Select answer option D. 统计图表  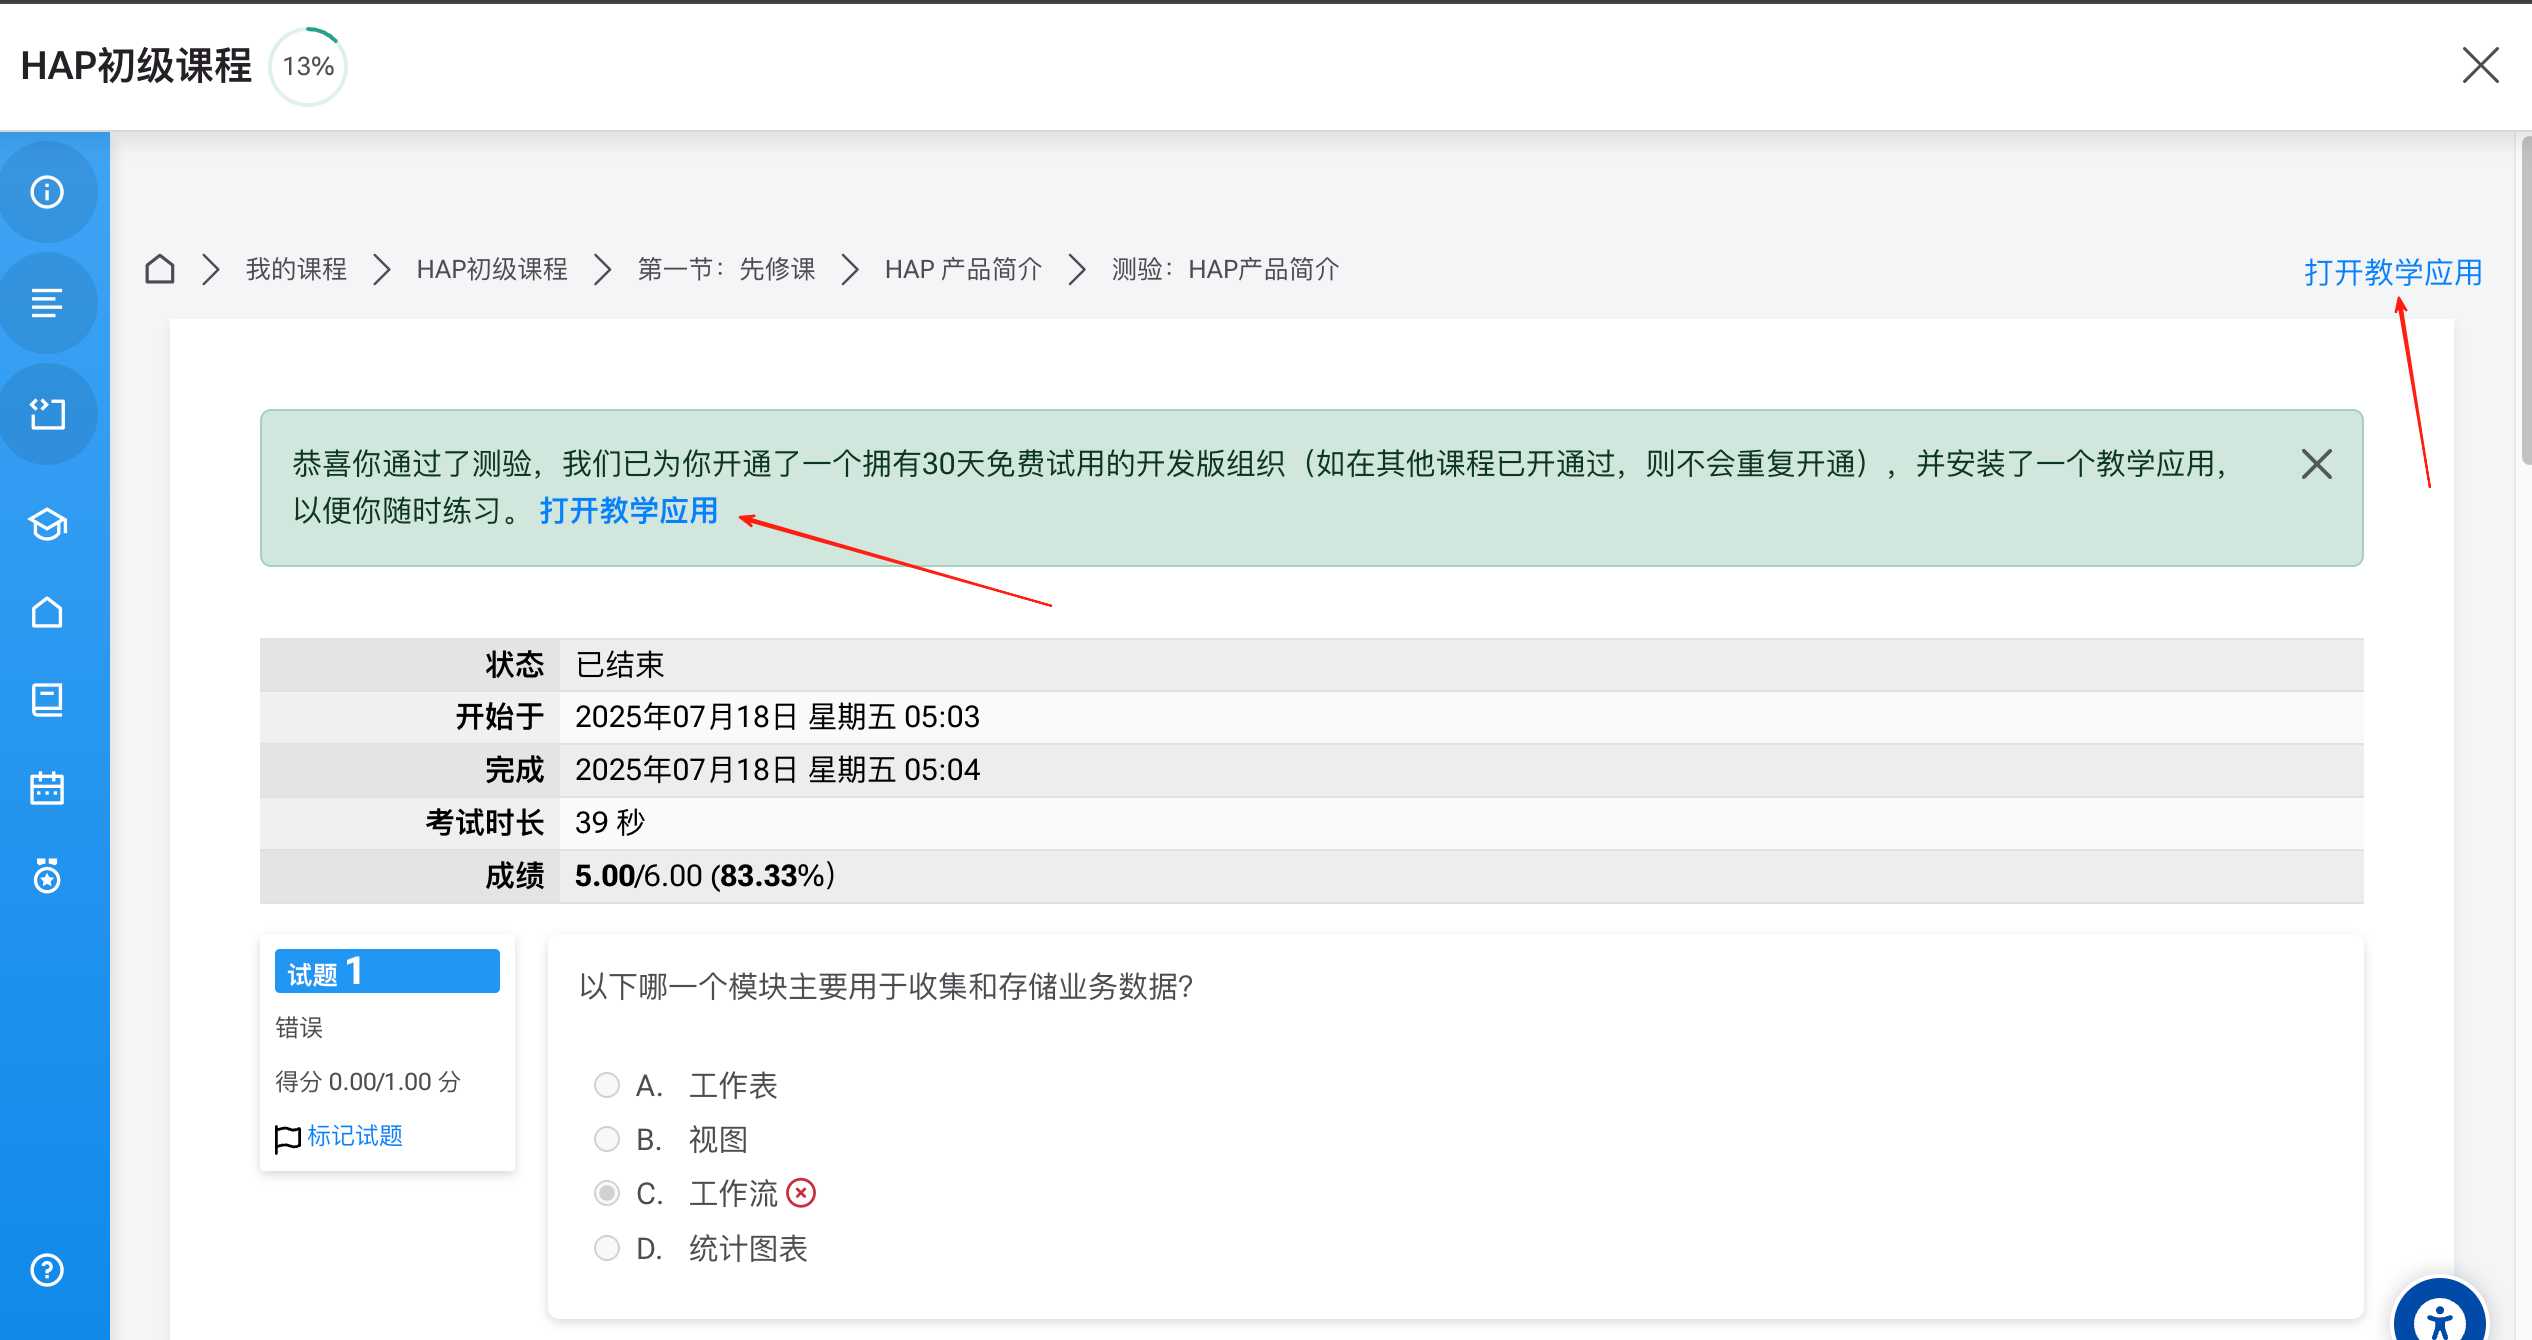click(607, 1248)
